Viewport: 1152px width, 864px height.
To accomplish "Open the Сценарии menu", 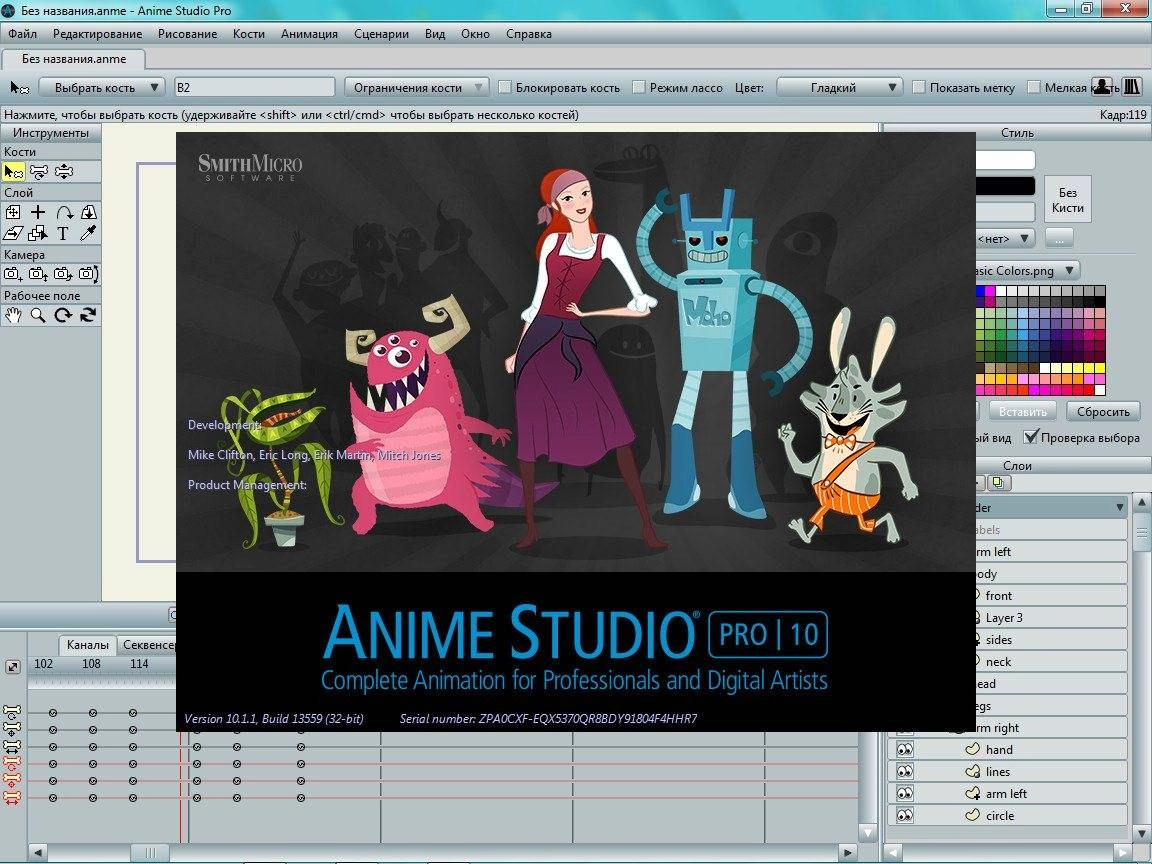I will 381,34.
